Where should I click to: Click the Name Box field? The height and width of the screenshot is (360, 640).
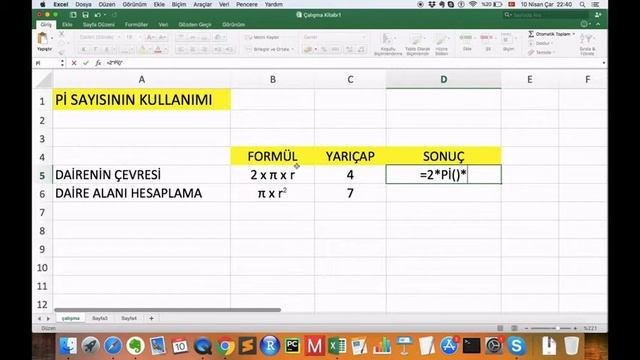(x=46, y=63)
